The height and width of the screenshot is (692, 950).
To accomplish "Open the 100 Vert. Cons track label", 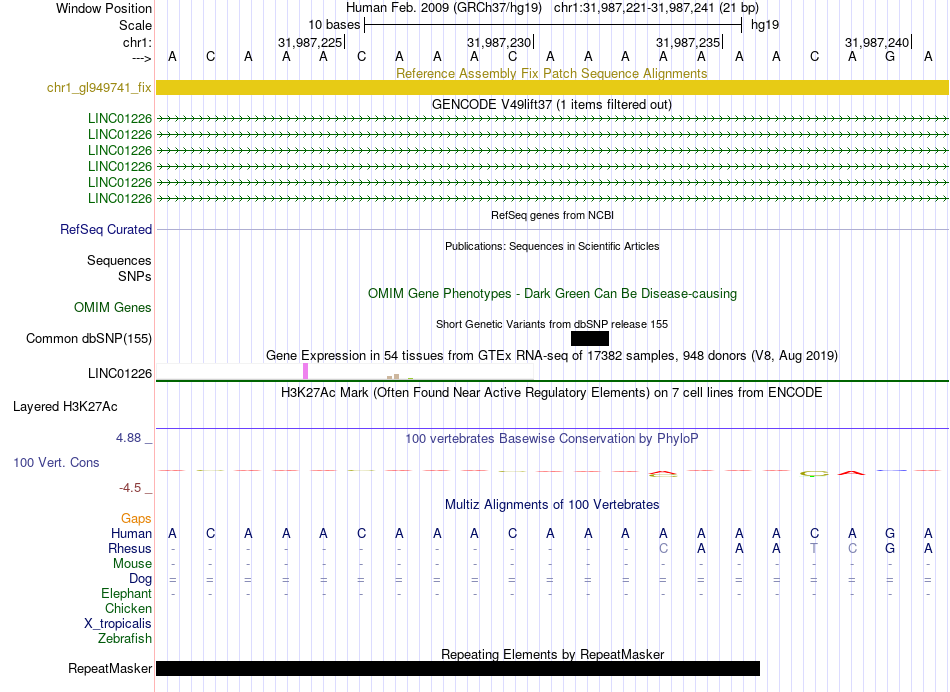I will pos(56,462).
